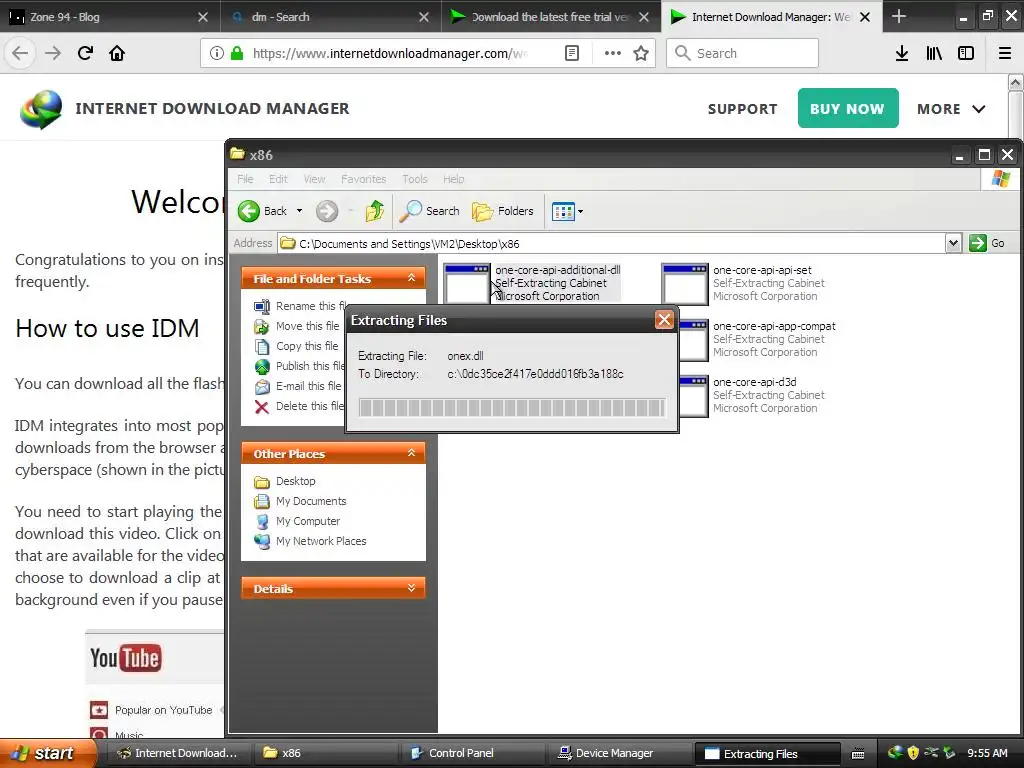Select the one-core-api-api-set file icon
This screenshot has height=768, width=1024.
pyautogui.click(x=684, y=283)
